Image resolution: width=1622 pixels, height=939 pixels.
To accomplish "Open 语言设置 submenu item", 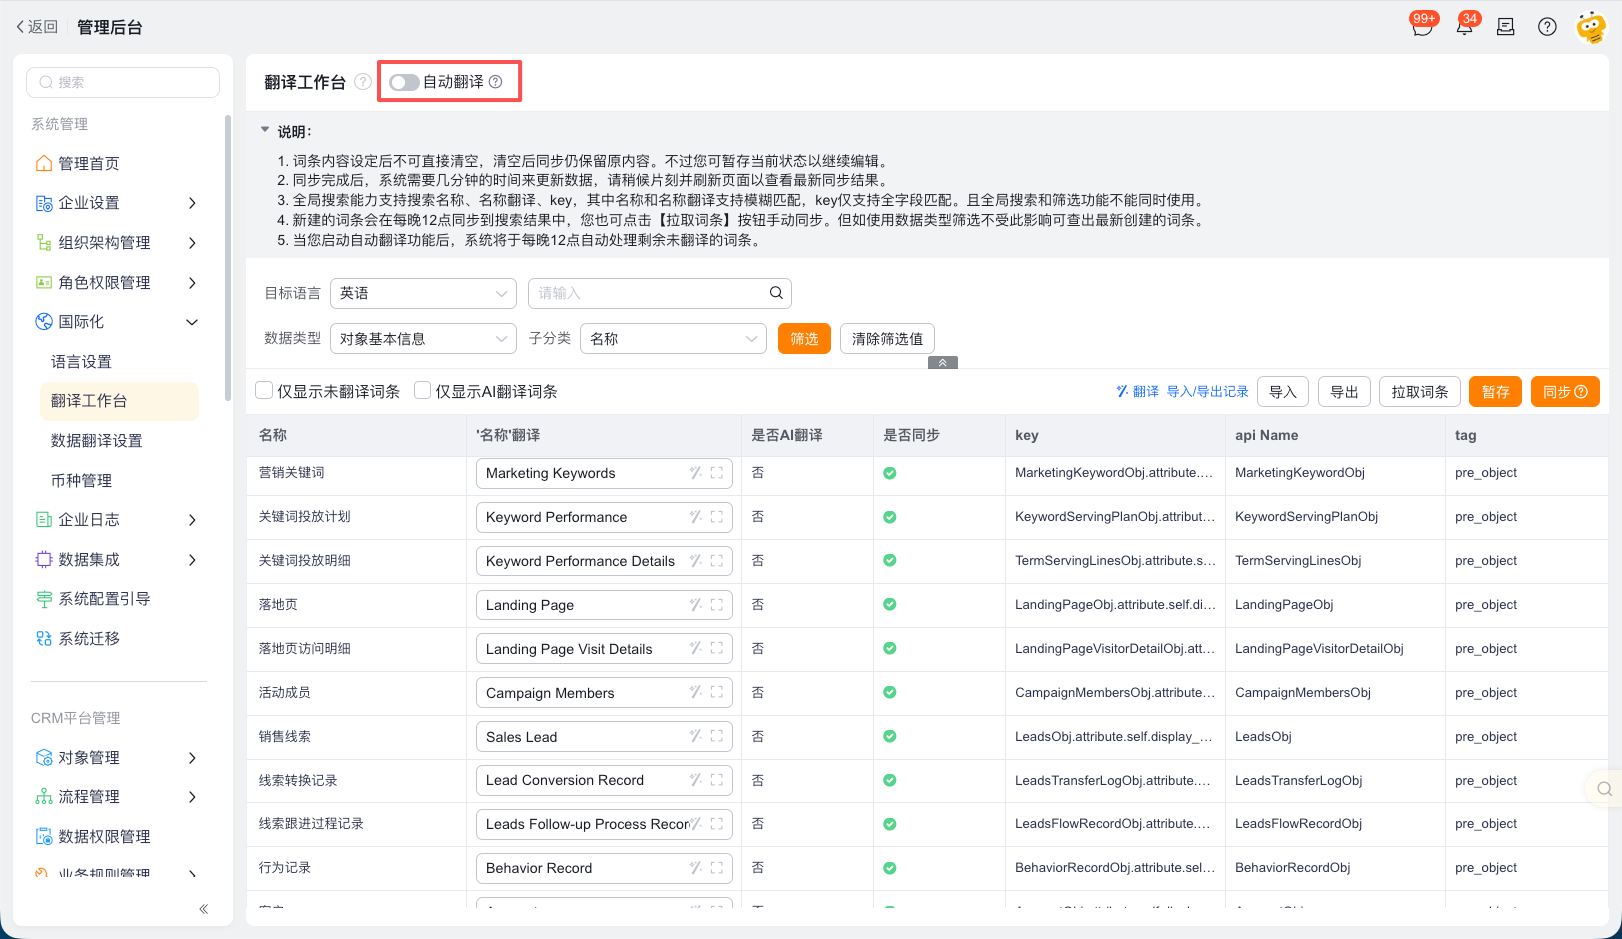I will click(82, 362).
